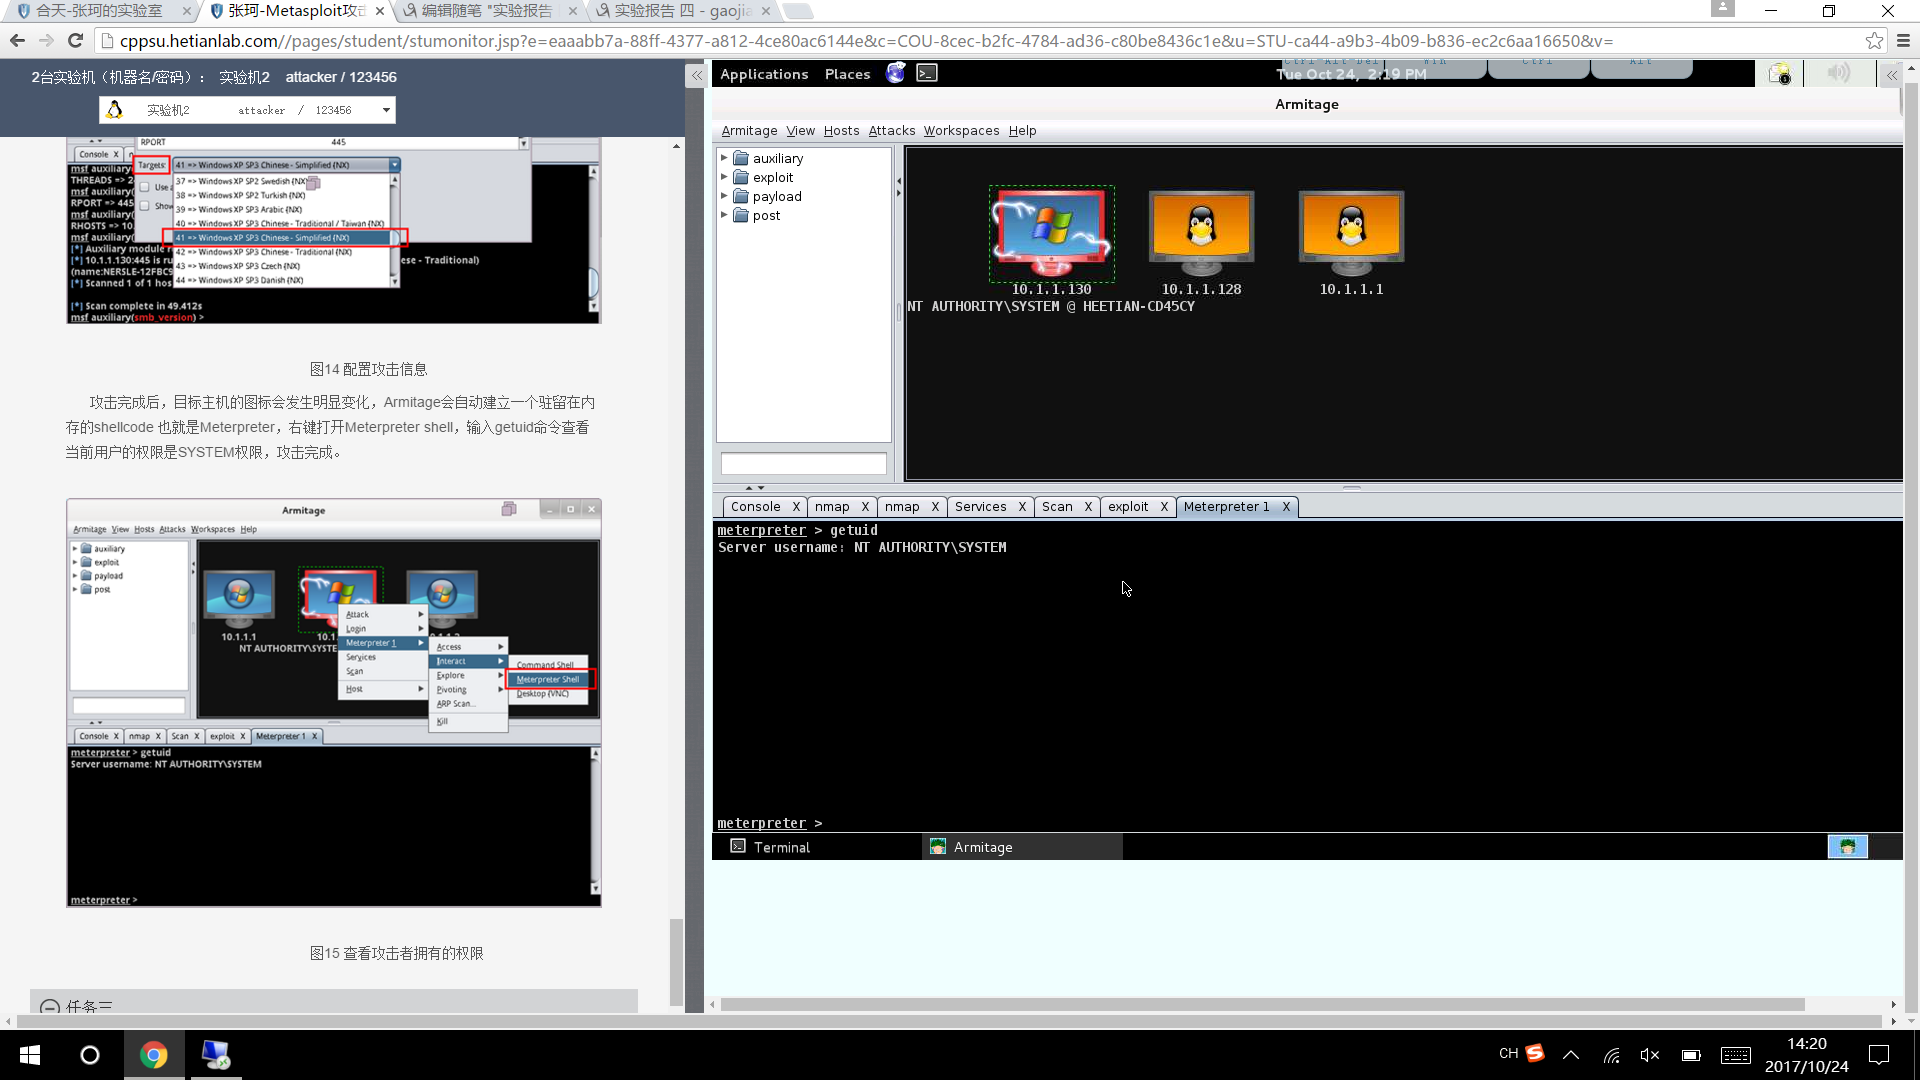Collapse the lab guide panel with the chevron button
Image resolution: width=1920 pixels, height=1080 pixels.
click(696, 76)
